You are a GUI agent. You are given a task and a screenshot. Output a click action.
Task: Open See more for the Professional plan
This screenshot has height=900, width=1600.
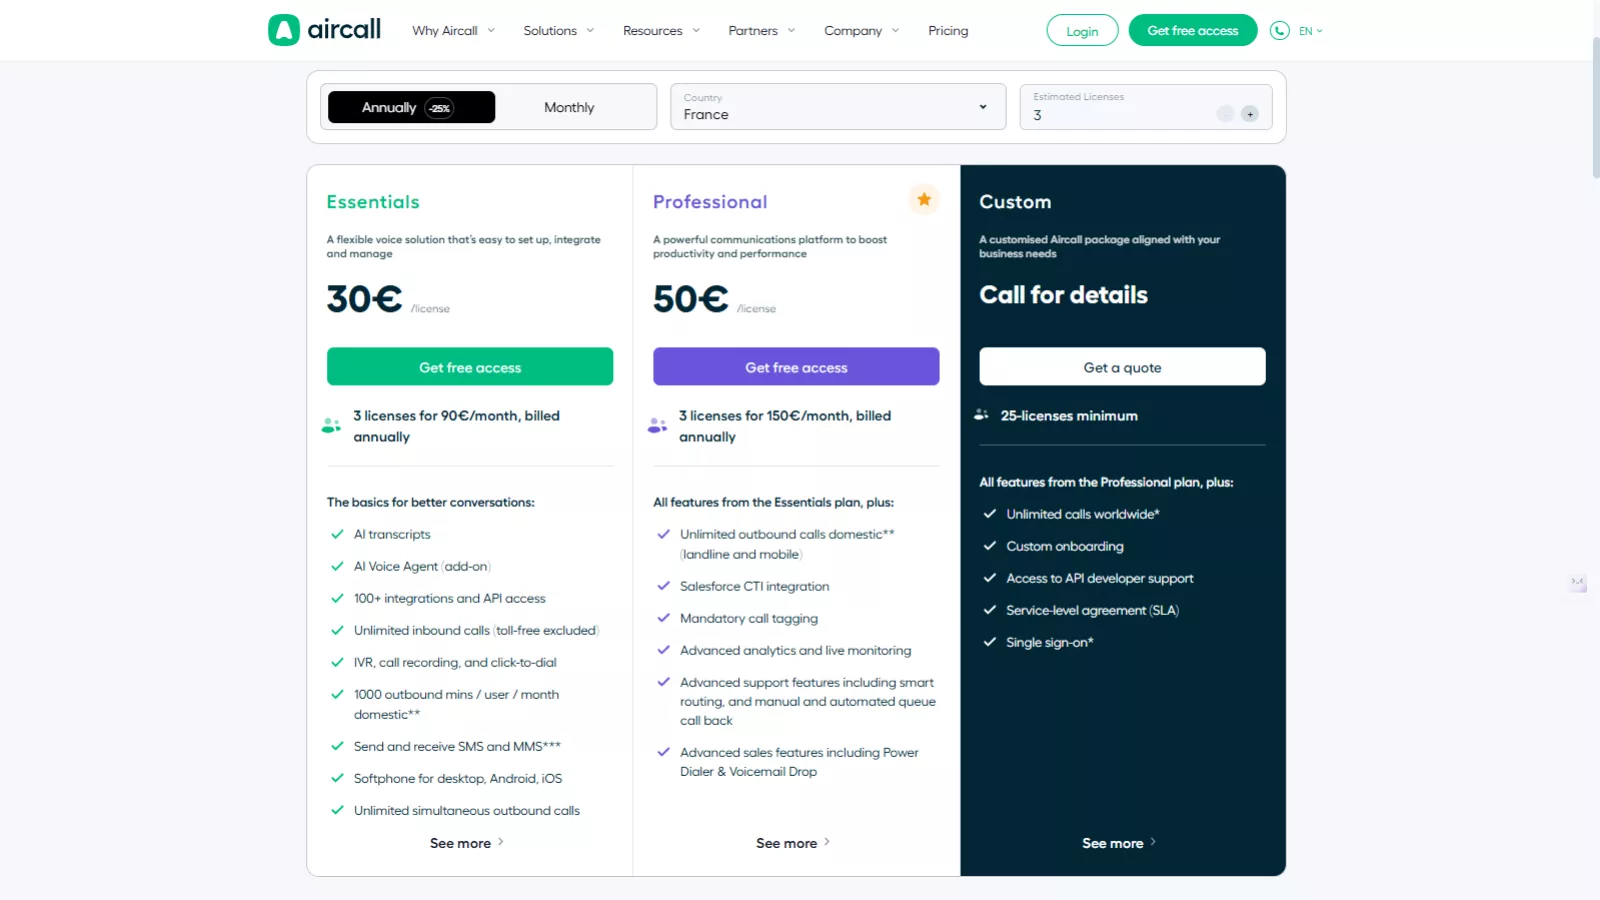point(792,843)
